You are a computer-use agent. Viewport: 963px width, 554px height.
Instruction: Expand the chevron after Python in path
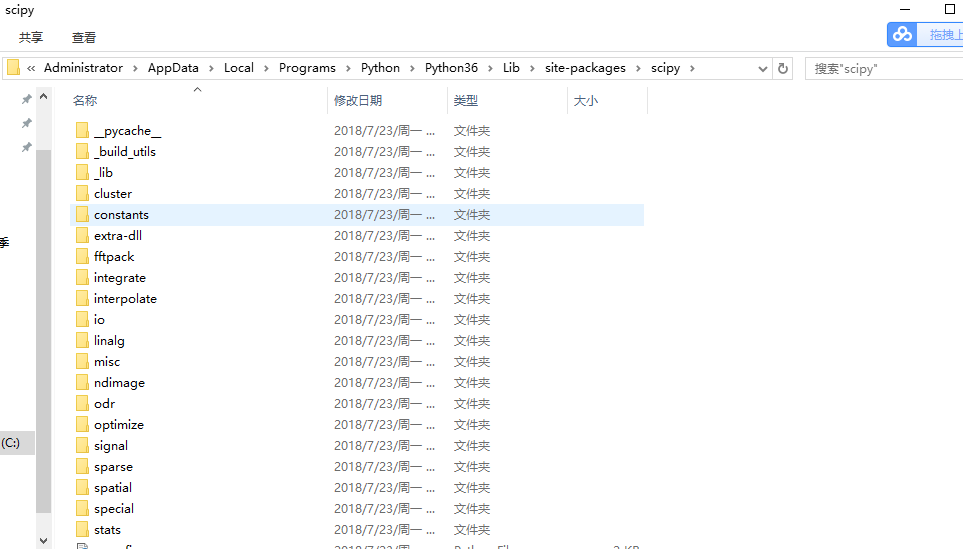click(x=412, y=68)
